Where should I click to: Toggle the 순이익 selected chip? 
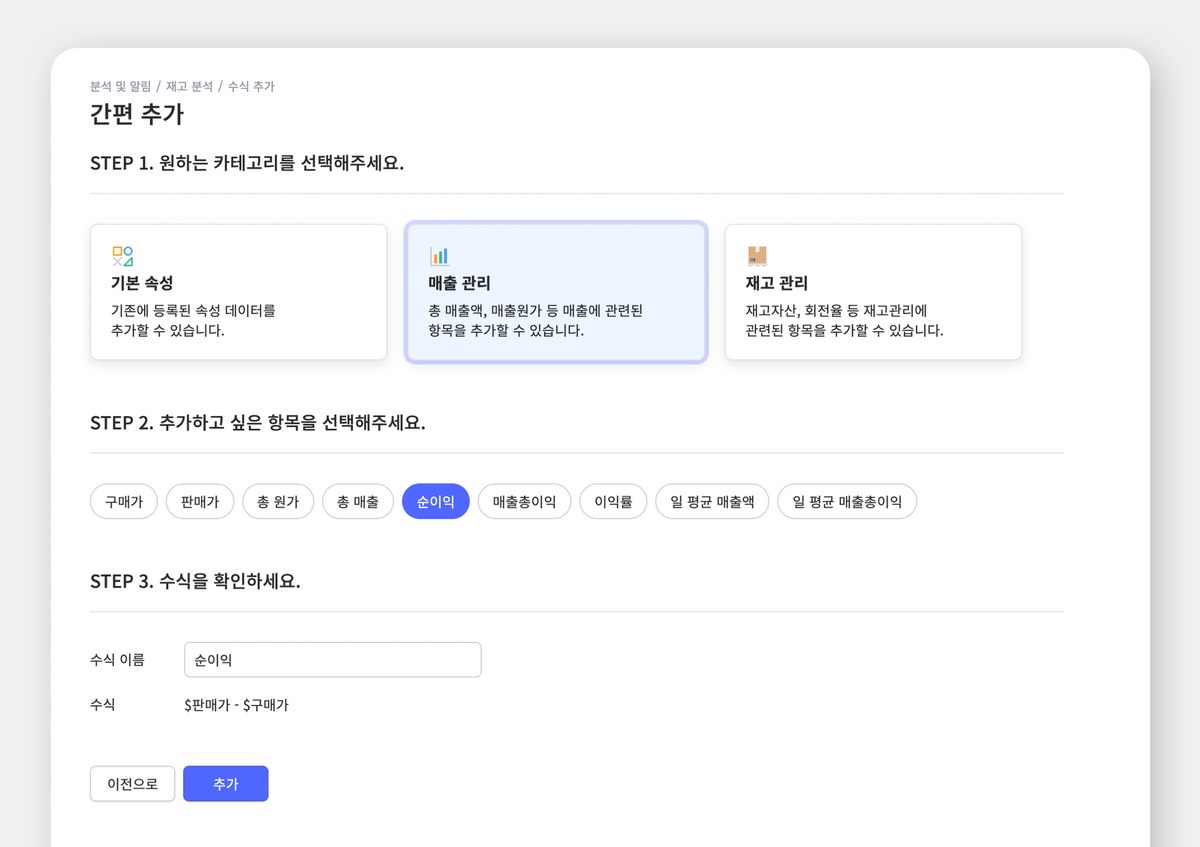pyautogui.click(x=435, y=501)
